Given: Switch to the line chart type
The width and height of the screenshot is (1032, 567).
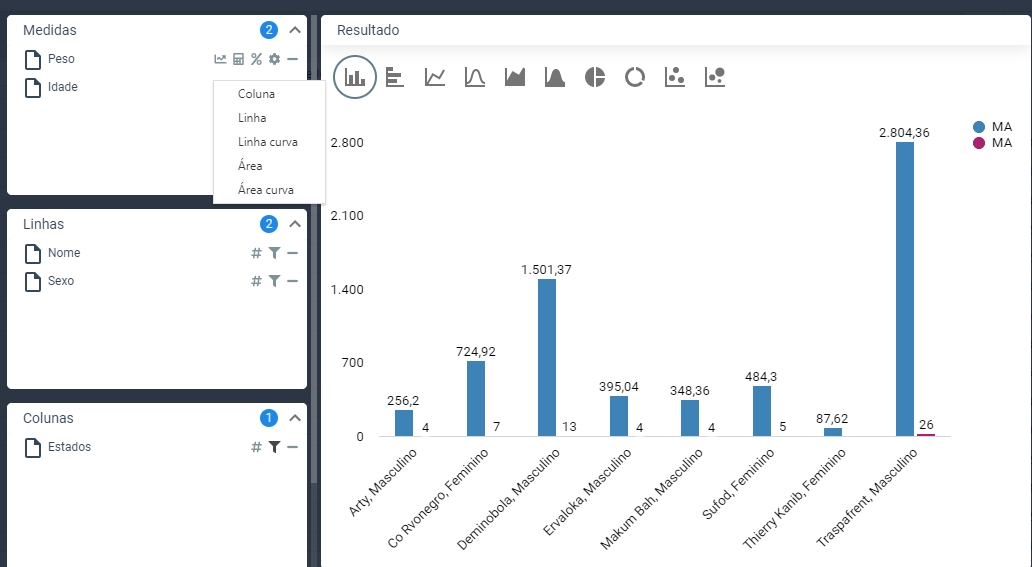Looking at the screenshot, I should [435, 77].
